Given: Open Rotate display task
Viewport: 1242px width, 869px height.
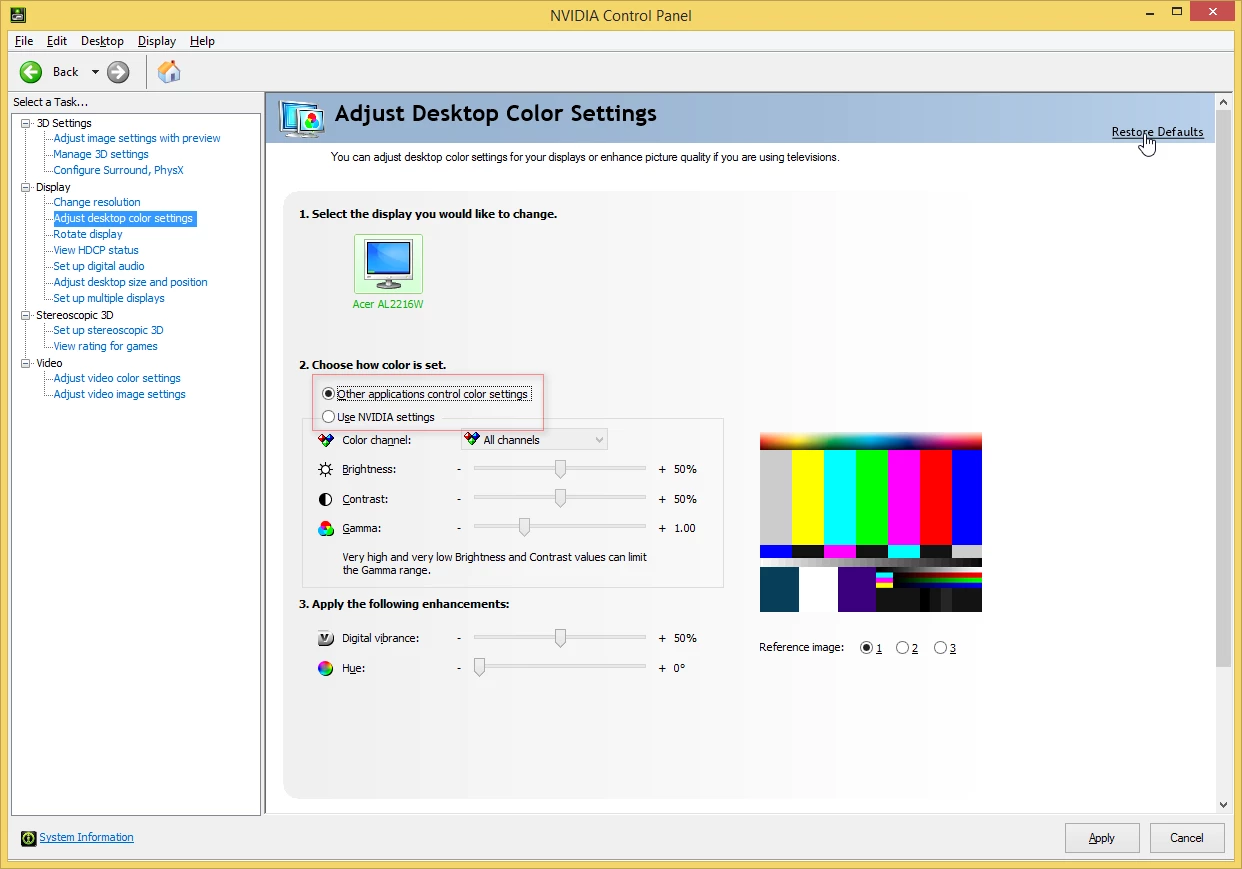Looking at the screenshot, I should (x=88, y=234).
